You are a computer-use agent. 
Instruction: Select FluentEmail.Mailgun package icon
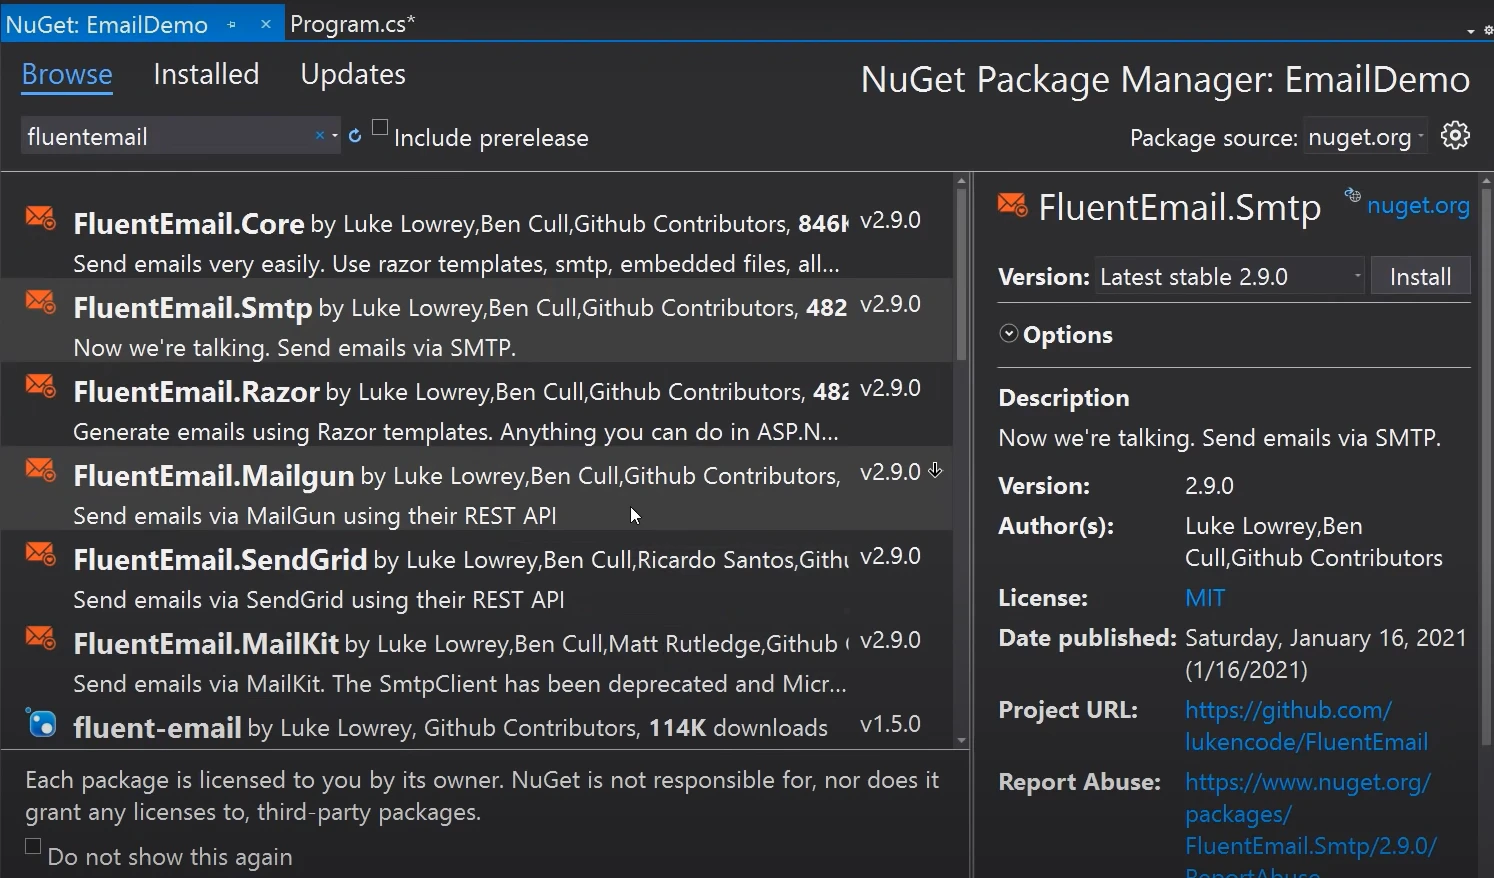pos(40,469)
